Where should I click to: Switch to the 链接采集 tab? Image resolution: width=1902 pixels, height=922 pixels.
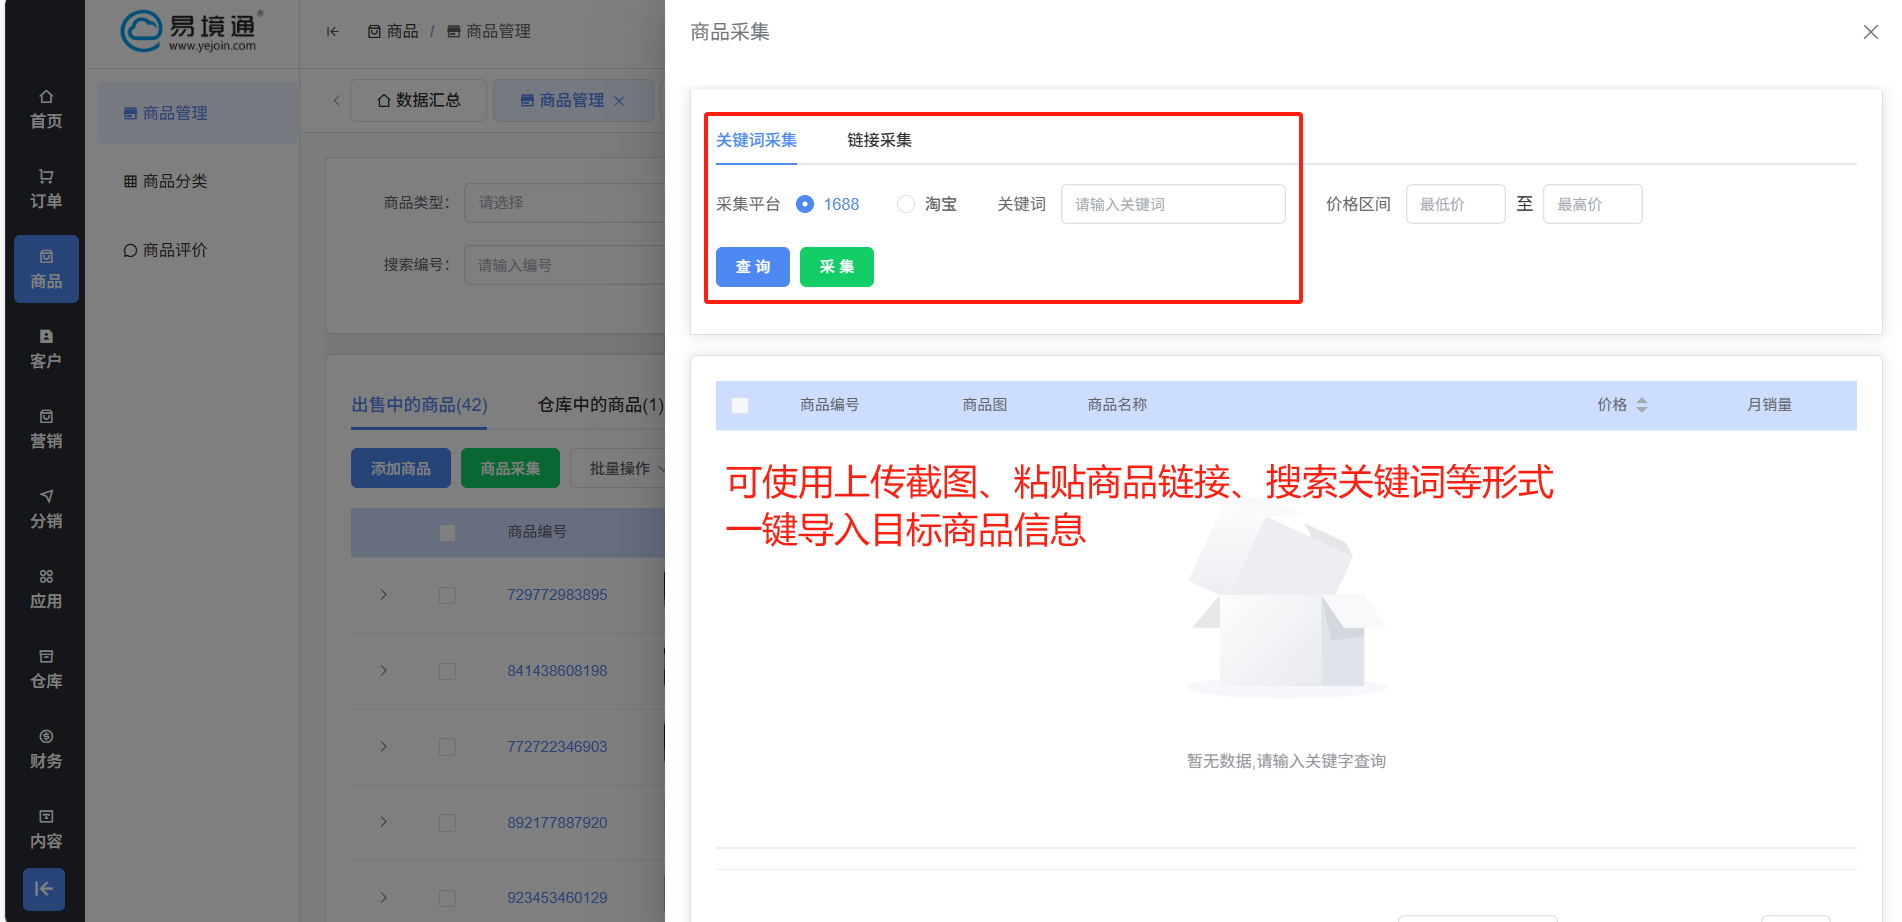click(x=878, y=140)
